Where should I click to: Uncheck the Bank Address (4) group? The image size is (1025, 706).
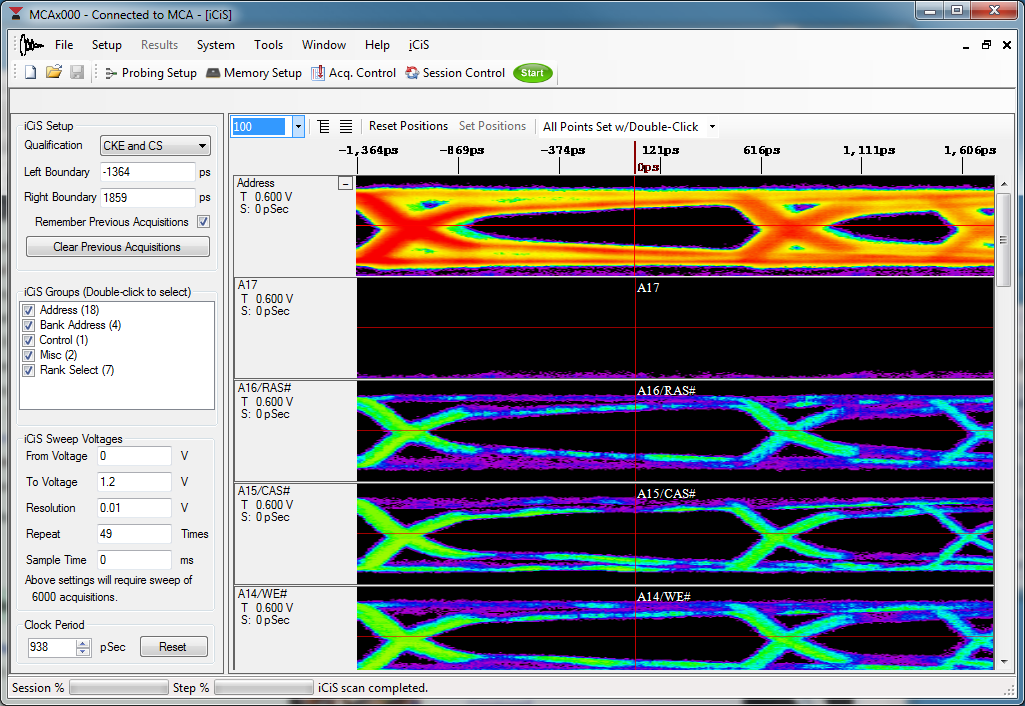29,325
